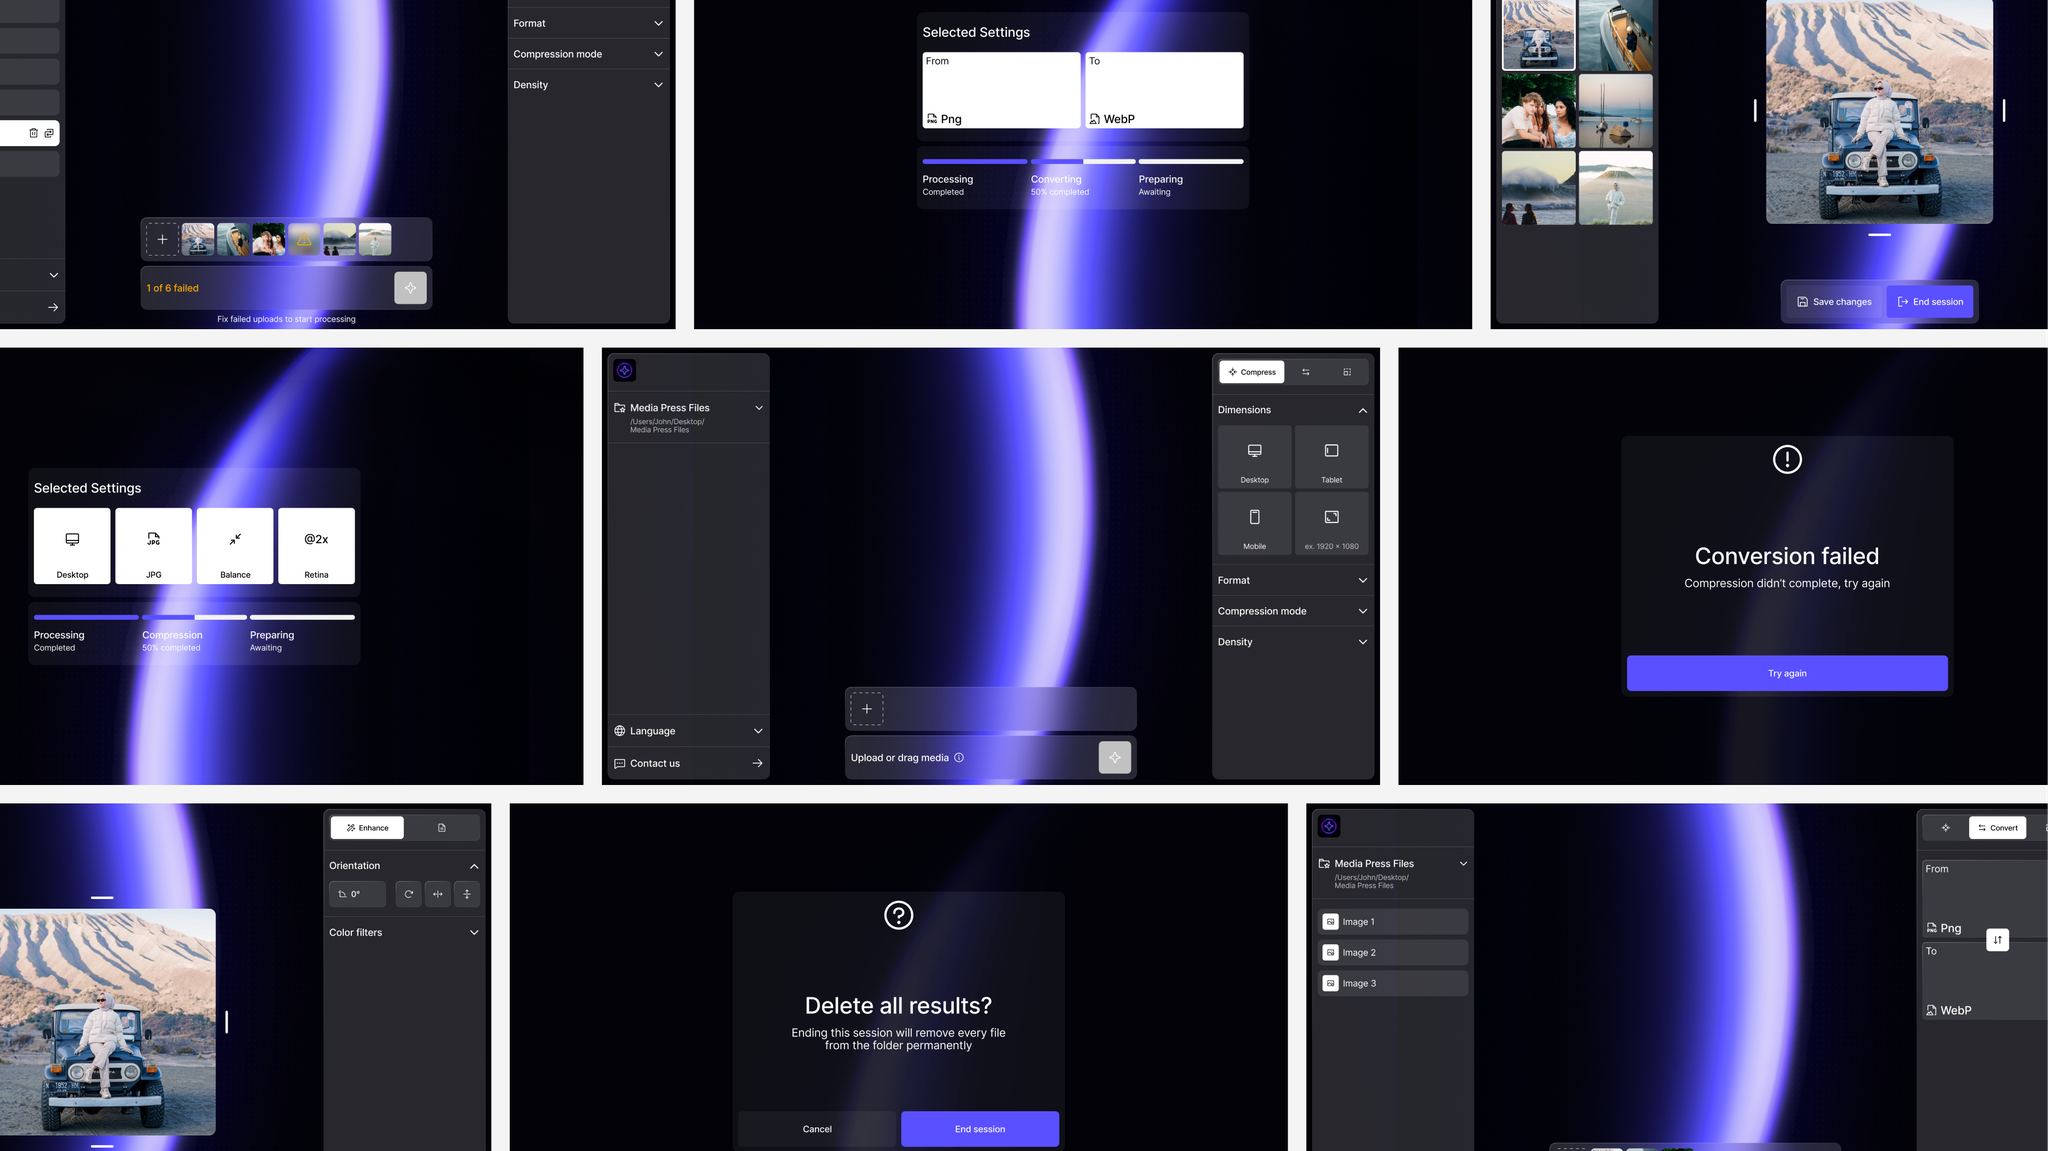The image size is (2048, 1151).
Task: Open the Image 3 row
Action: click(x=1393, y=984)
